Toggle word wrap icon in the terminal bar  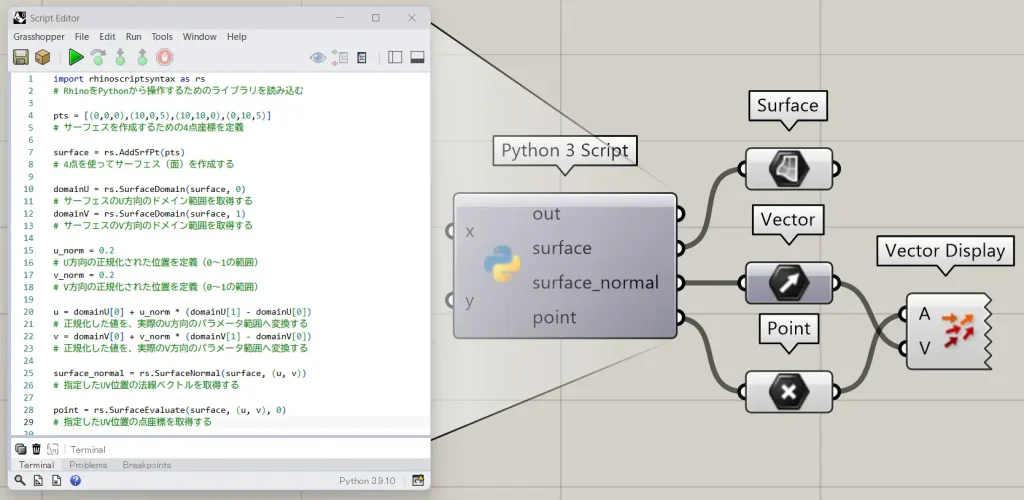tap(53, 448)
